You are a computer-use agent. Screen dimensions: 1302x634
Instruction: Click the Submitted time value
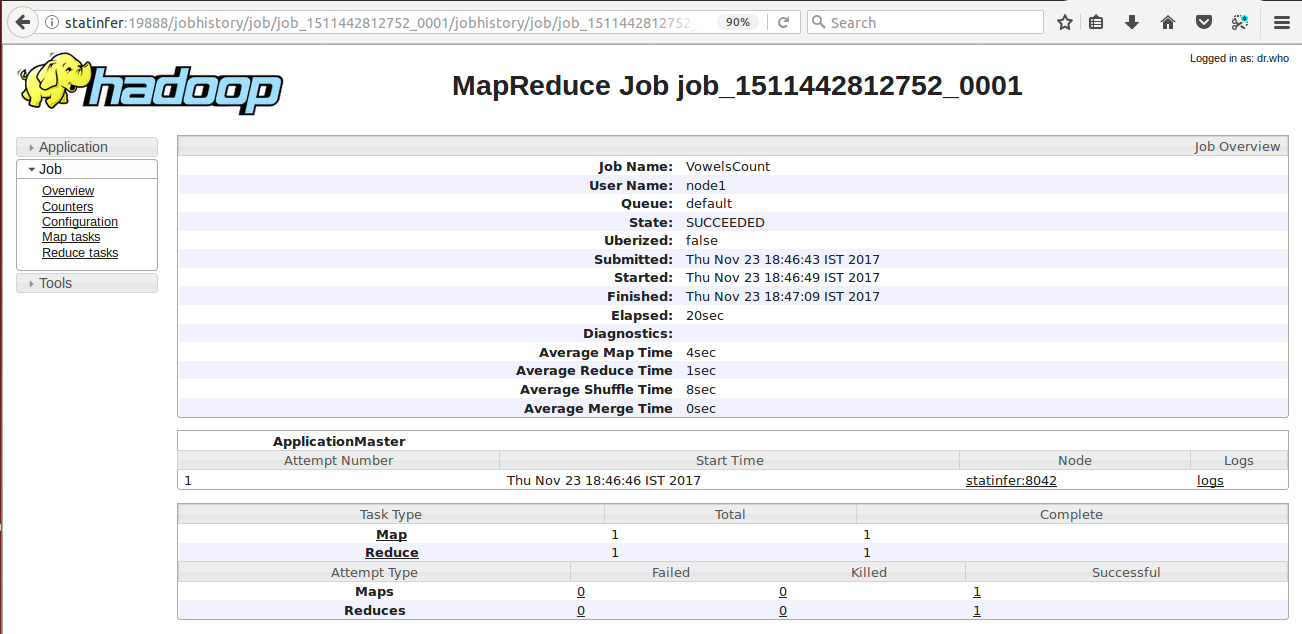(783, 259)
